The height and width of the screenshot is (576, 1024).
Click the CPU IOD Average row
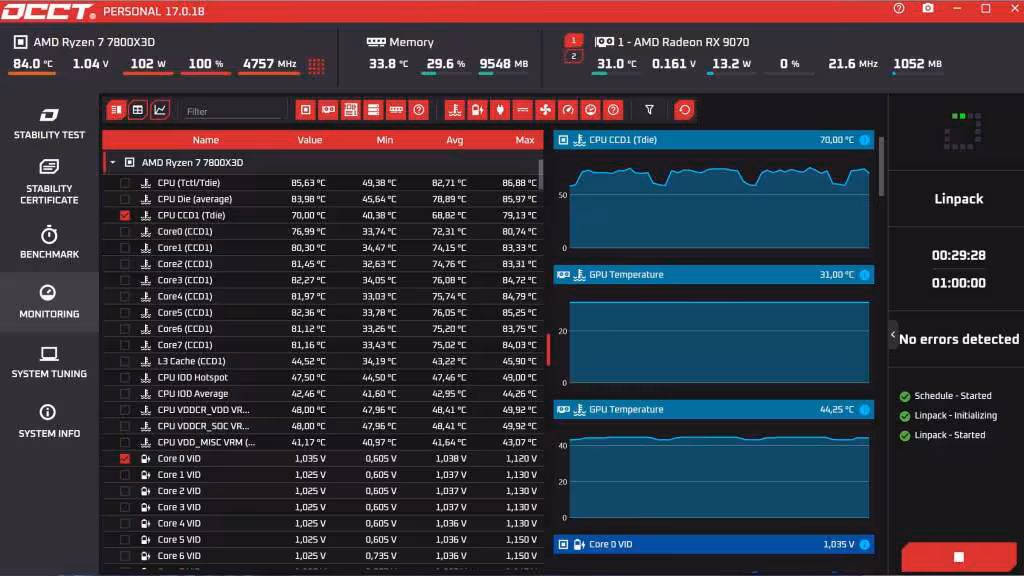(324, 394)
